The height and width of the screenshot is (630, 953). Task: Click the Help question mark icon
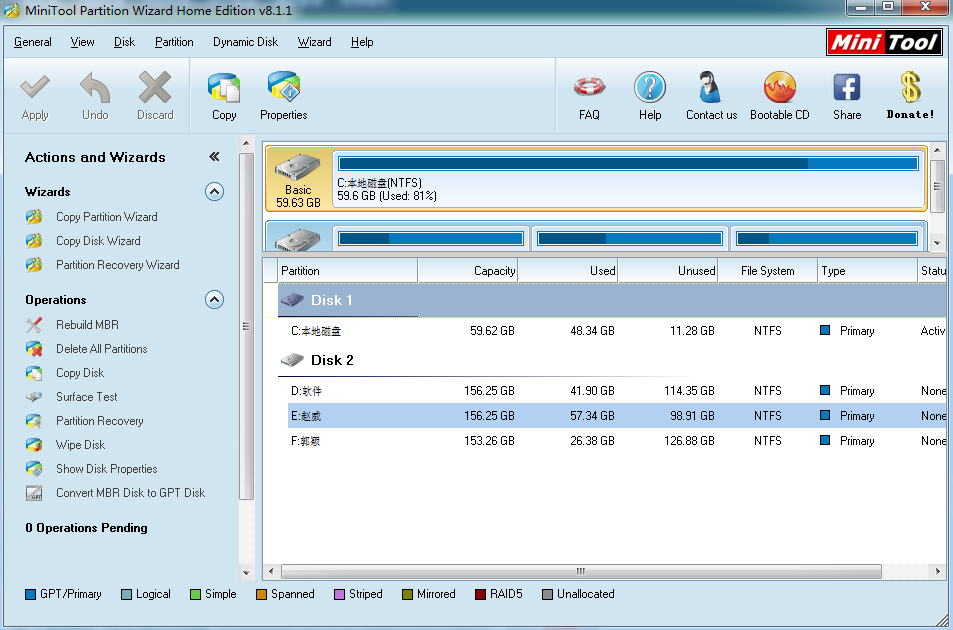tap(650, 87)
